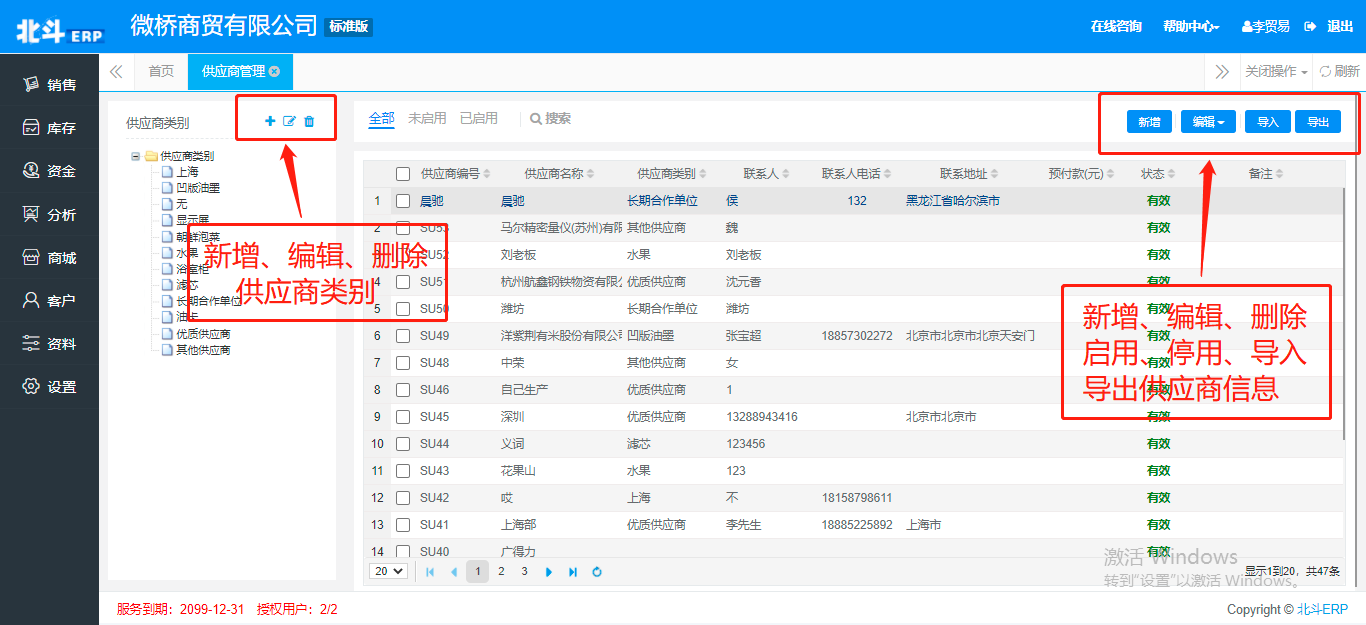Switch to the 首页 tab
1366x625 pixels.
[x=161, y=71]
